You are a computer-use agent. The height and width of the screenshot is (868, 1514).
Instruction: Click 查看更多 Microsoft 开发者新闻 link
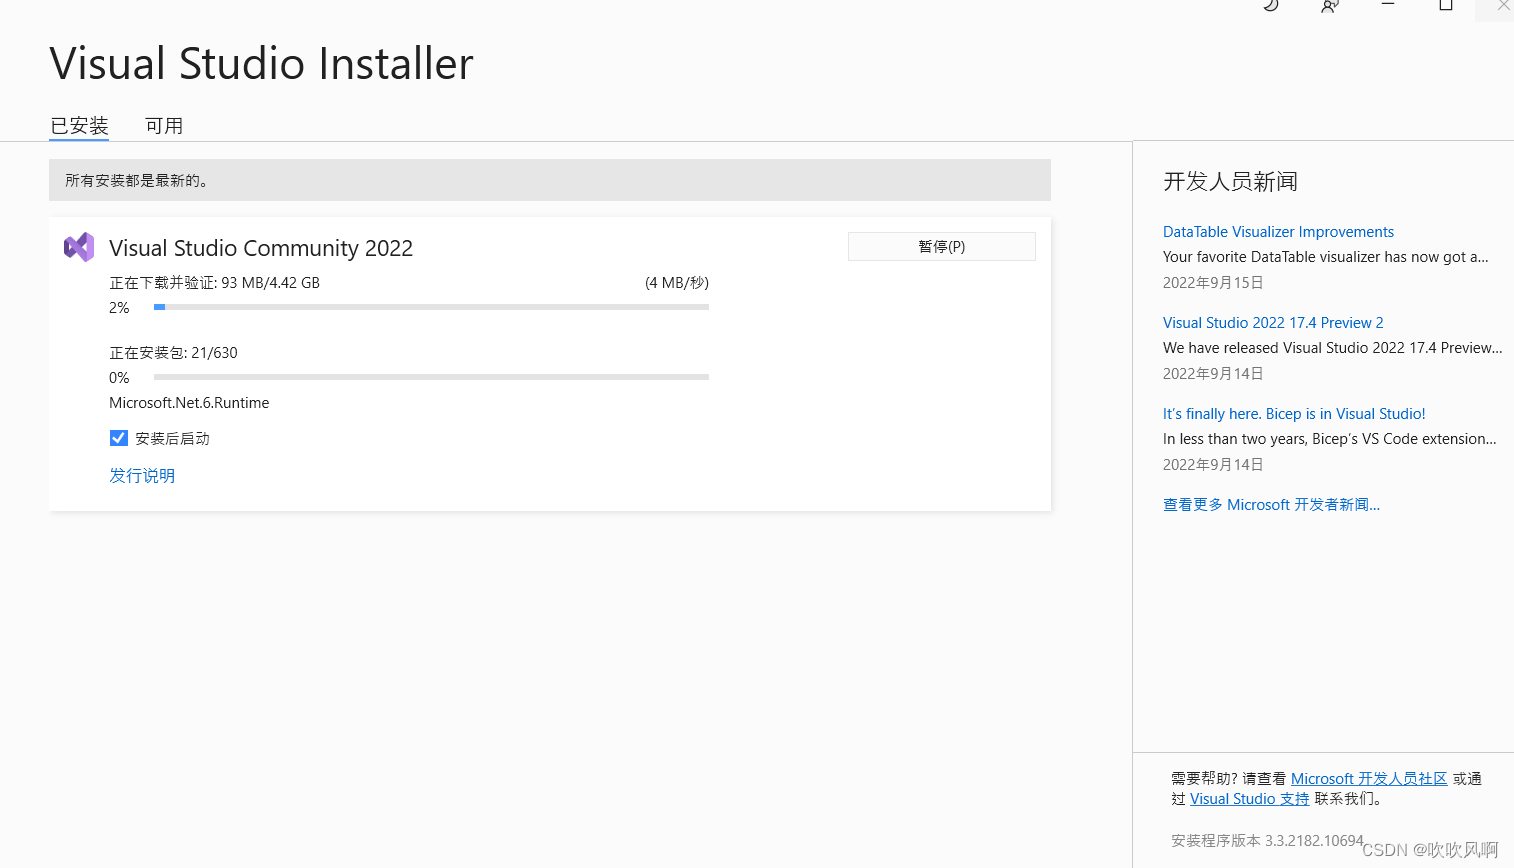[x=1271, y=505]
